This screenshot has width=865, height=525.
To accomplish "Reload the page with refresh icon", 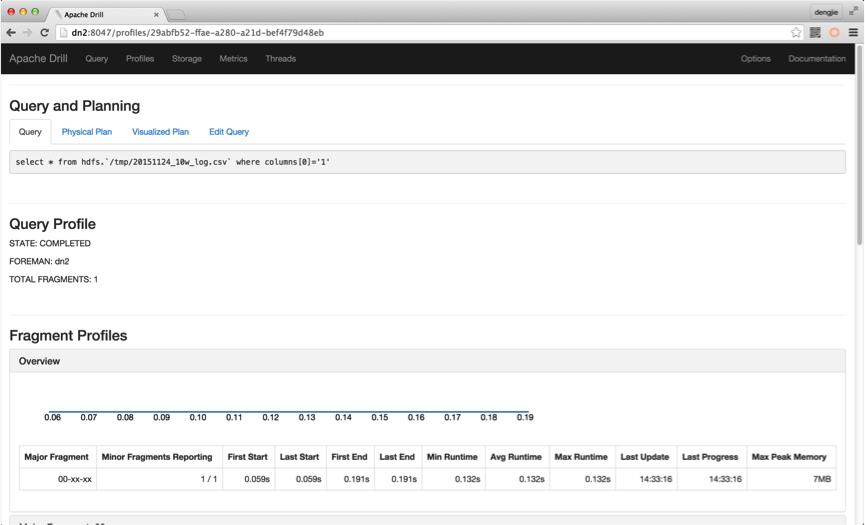I will point(45,33).
